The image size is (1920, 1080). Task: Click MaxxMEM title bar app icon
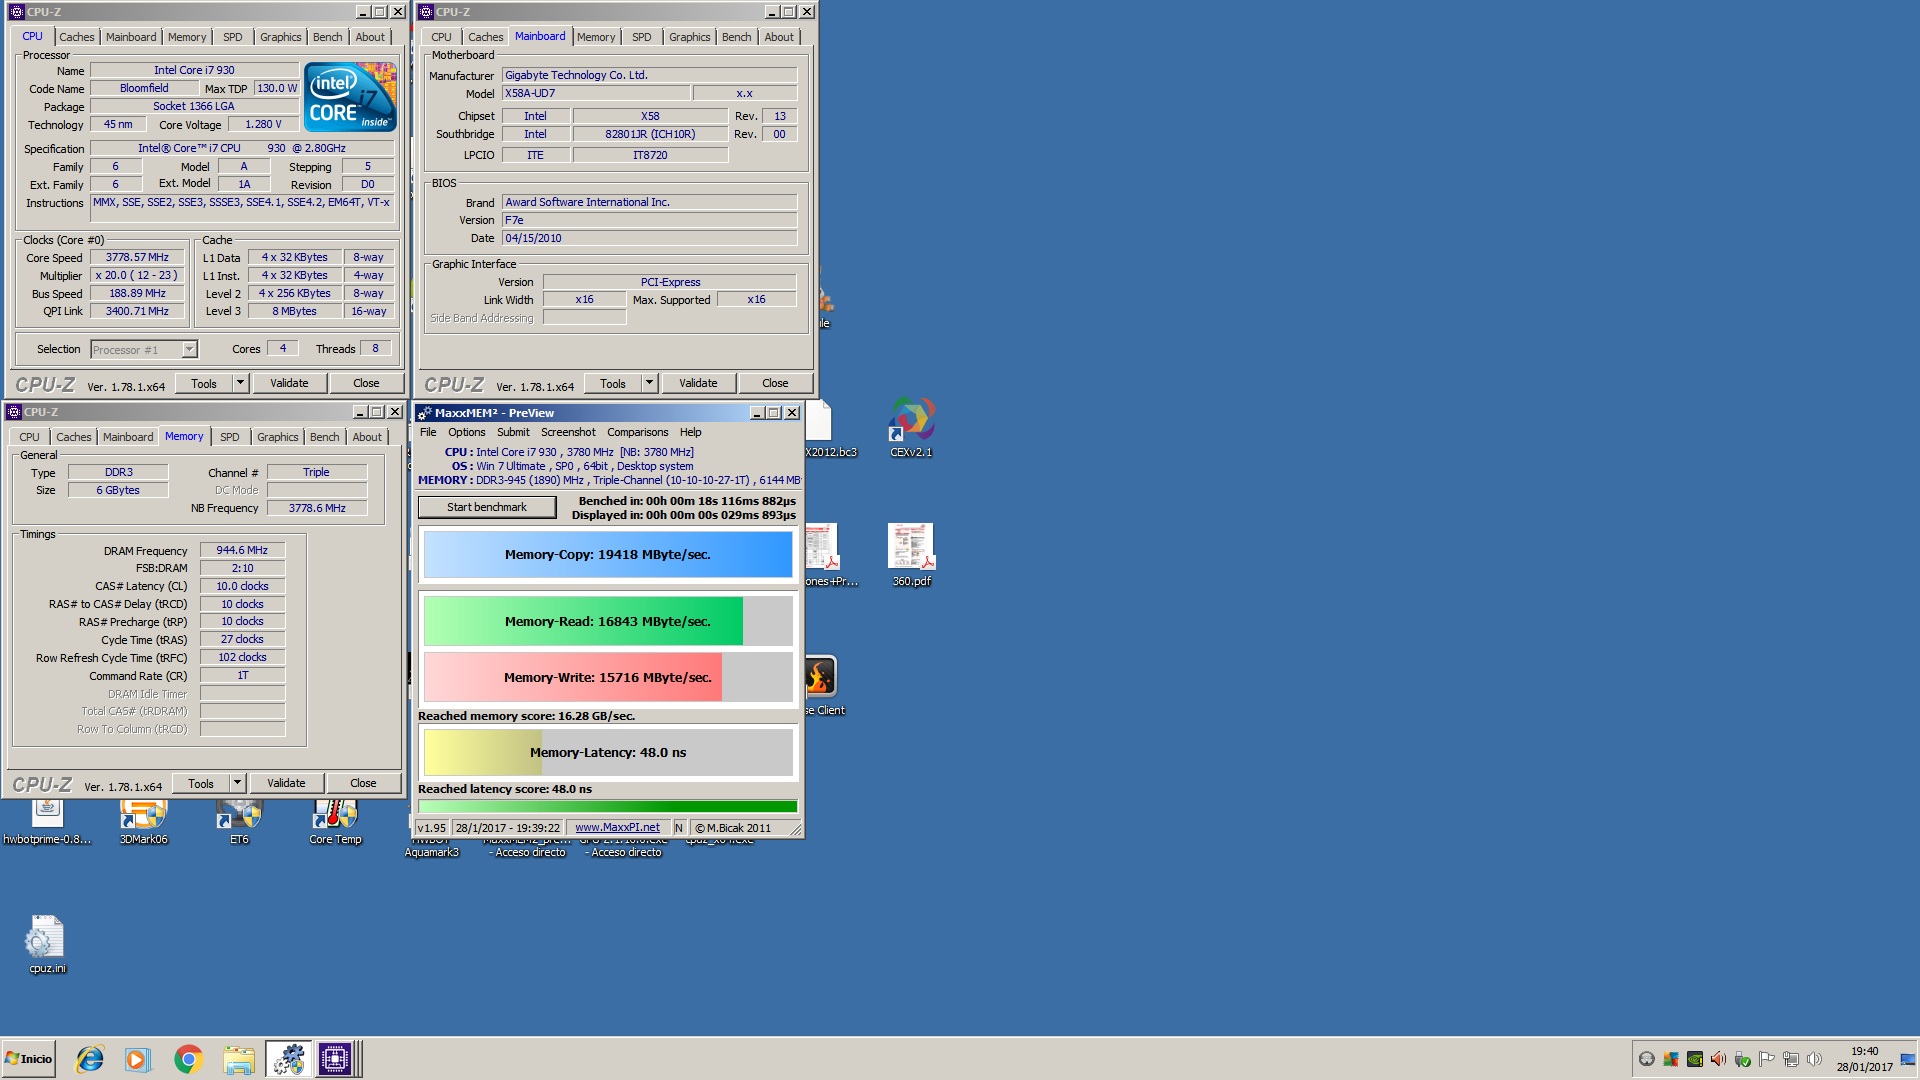[424, 413]
